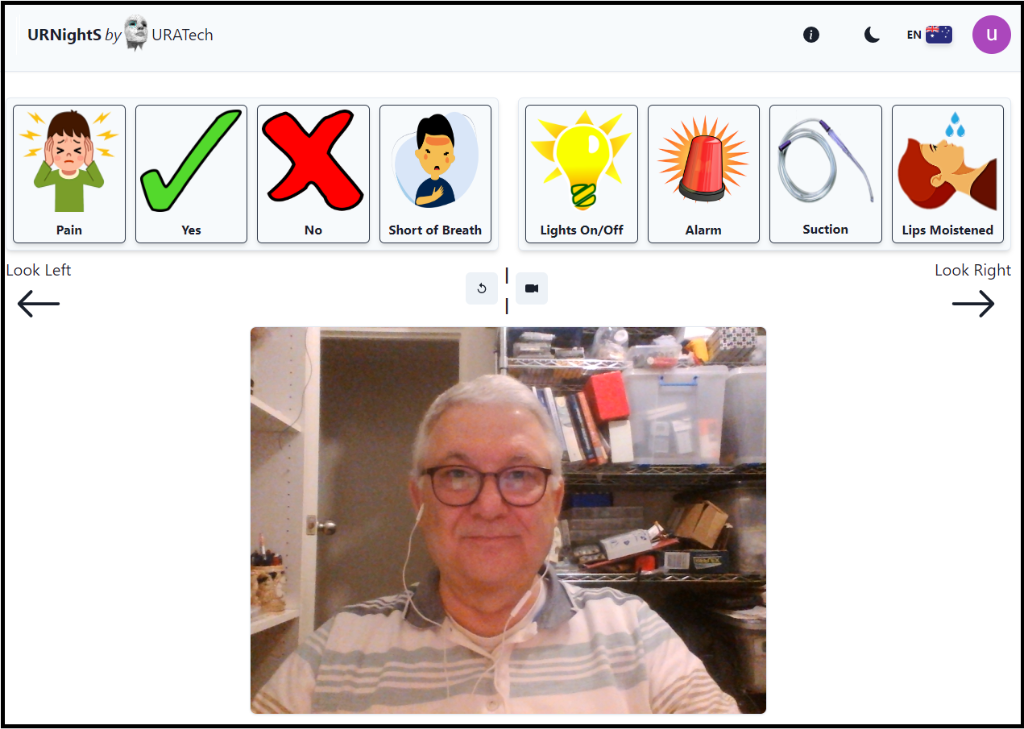Activate the Lights On/Off bulb tile
1024x729 pixels.
point(581,174)
